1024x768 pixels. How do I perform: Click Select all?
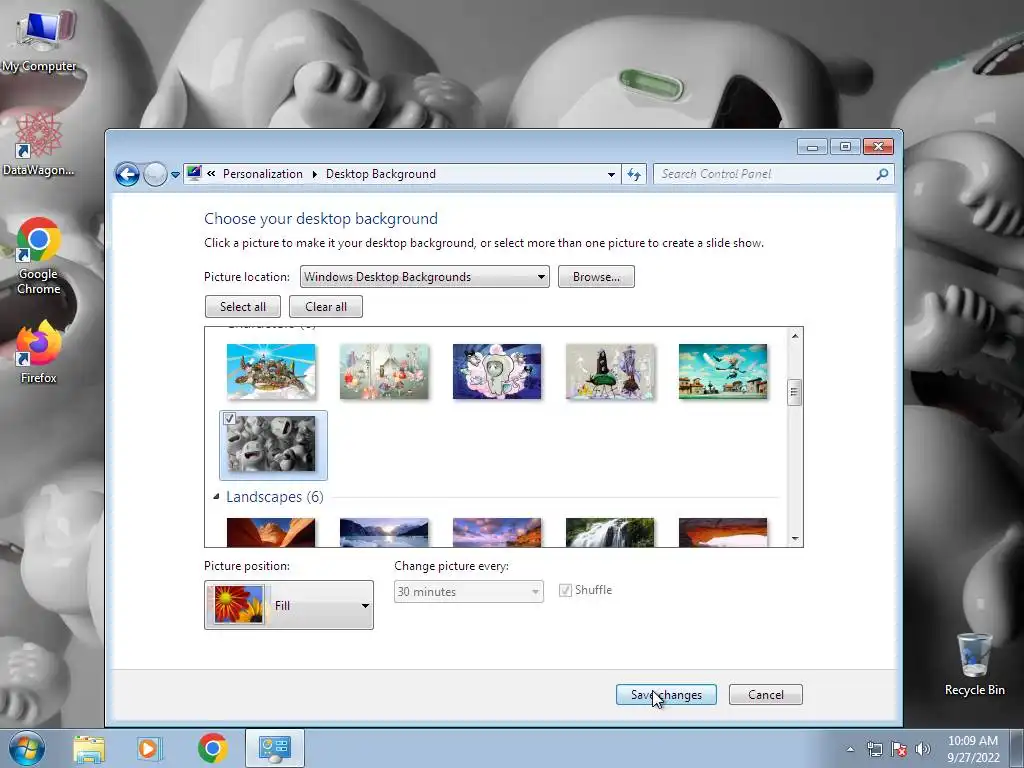point(243,307)
